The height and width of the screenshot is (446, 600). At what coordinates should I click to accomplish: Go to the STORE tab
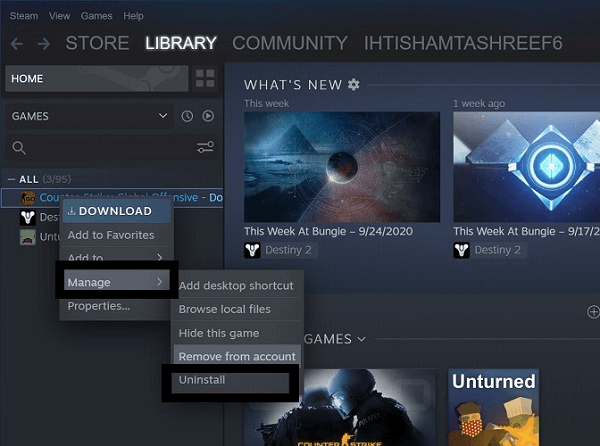point(97,43)
